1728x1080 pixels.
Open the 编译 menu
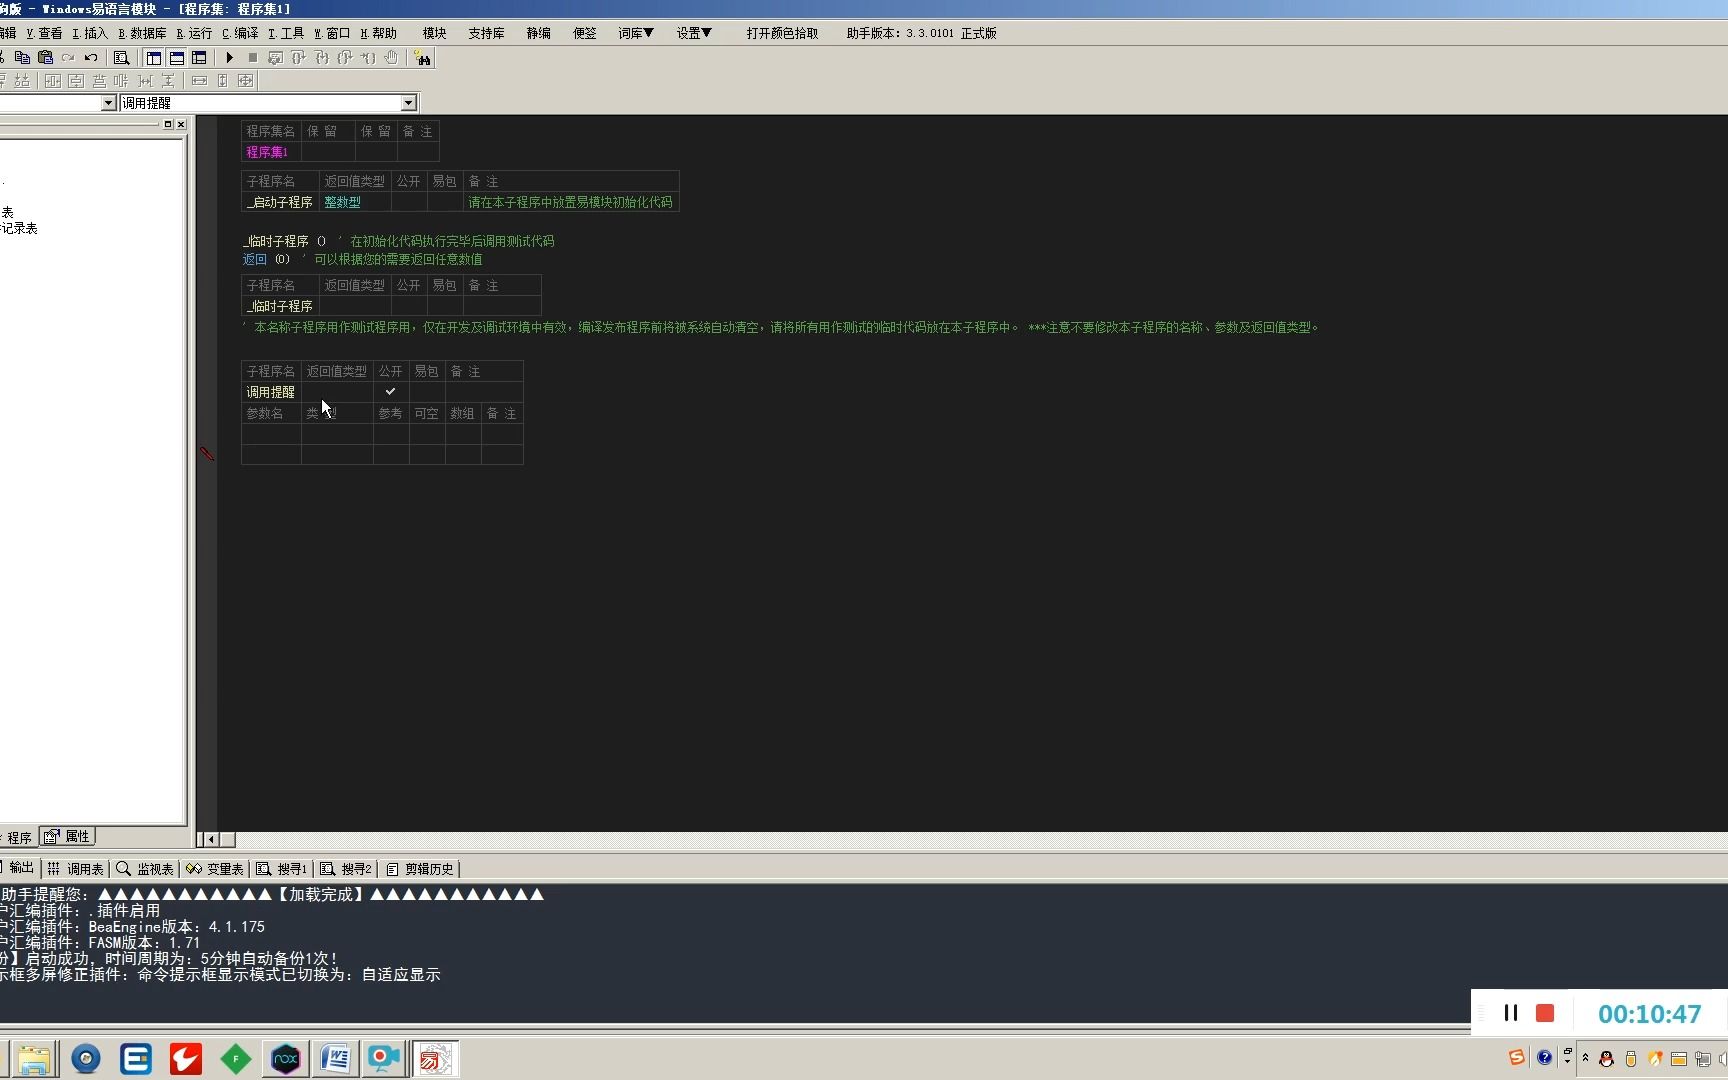point(240,33)
